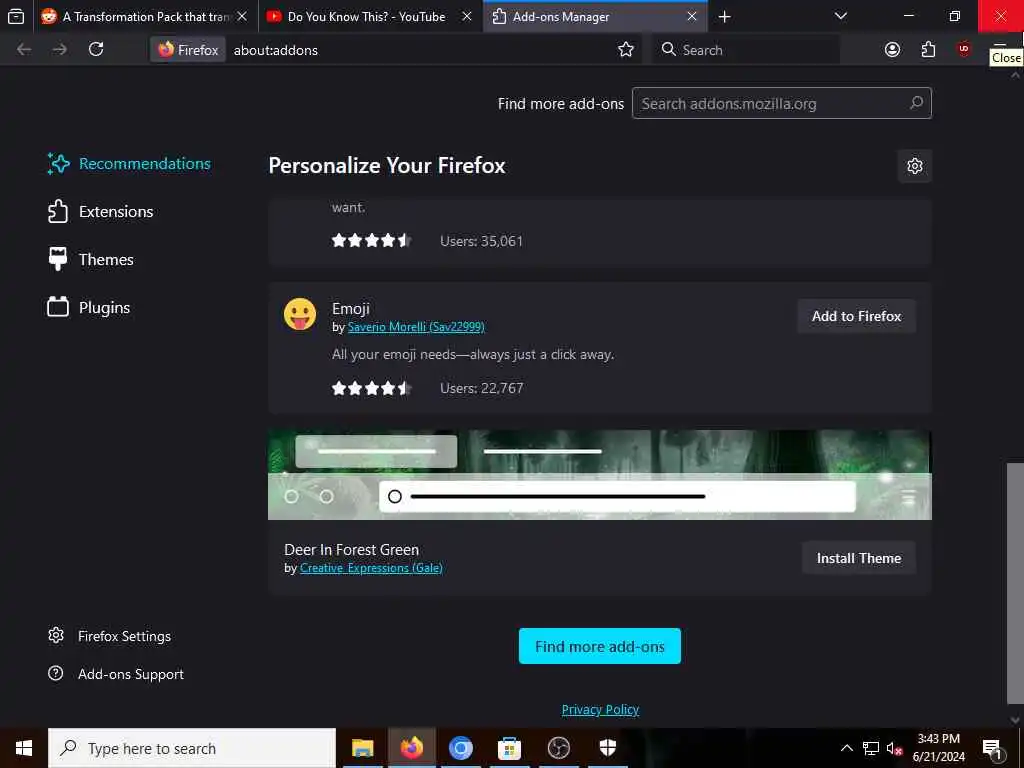Open the notification center icon
The height and width of the screenshot is (768, 1024).
click(993, 748)
